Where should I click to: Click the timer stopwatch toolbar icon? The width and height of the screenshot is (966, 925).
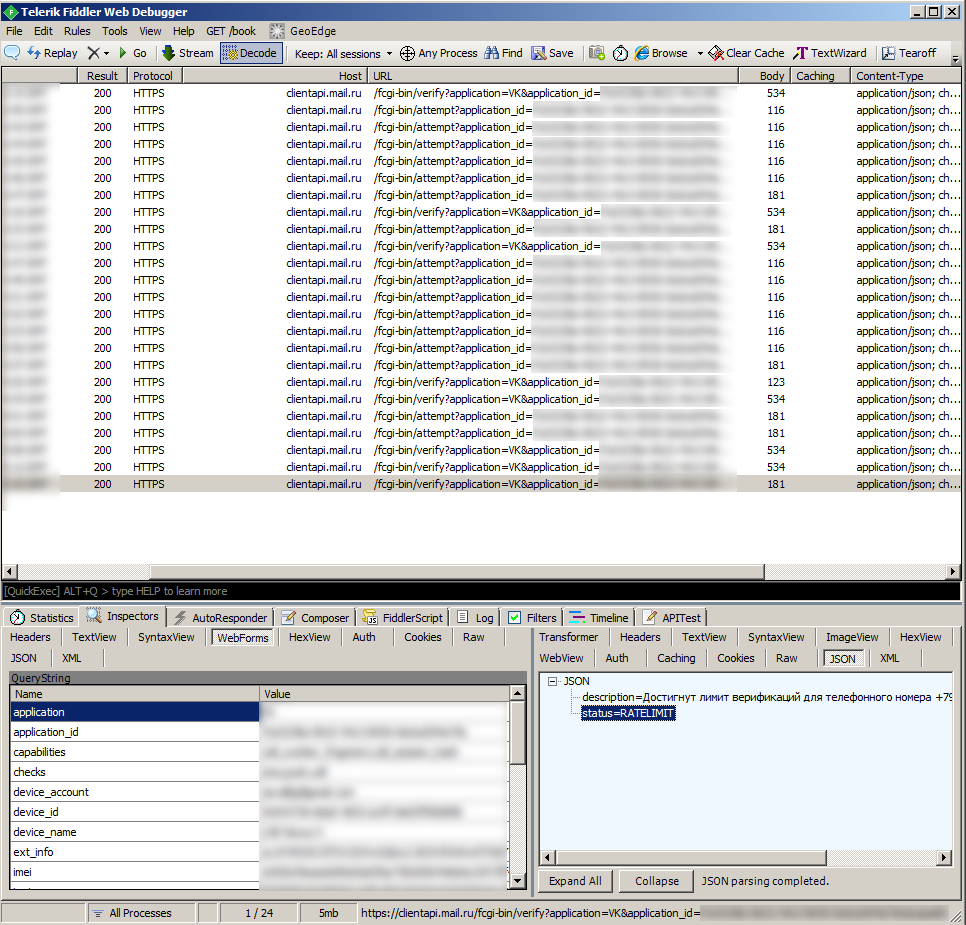[620, 53]
